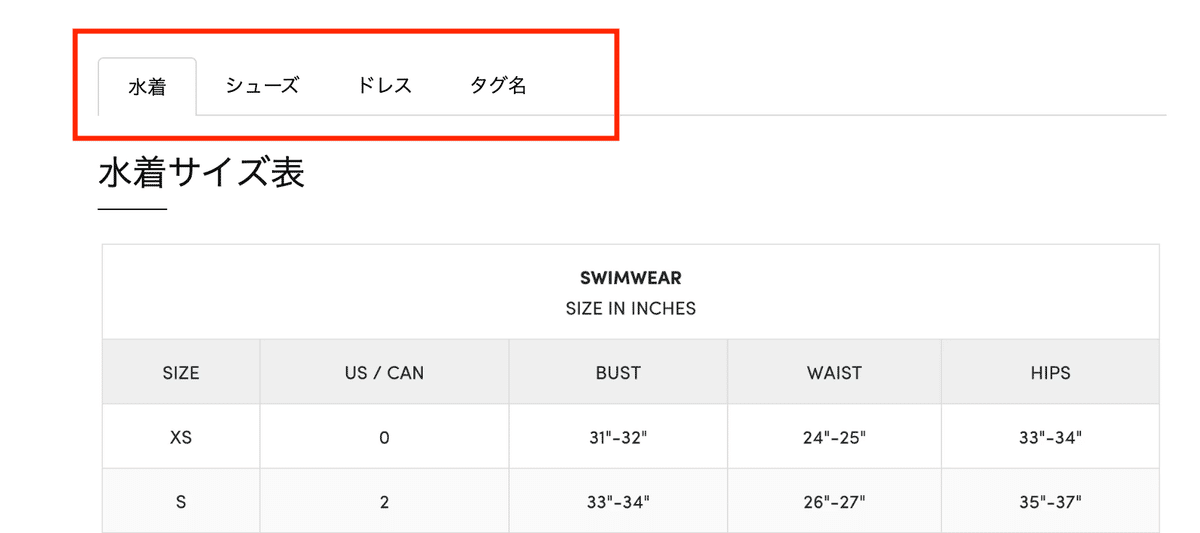
Task: Click the WAIST column header
Action: pyautogui.click(x=834, y=372)
